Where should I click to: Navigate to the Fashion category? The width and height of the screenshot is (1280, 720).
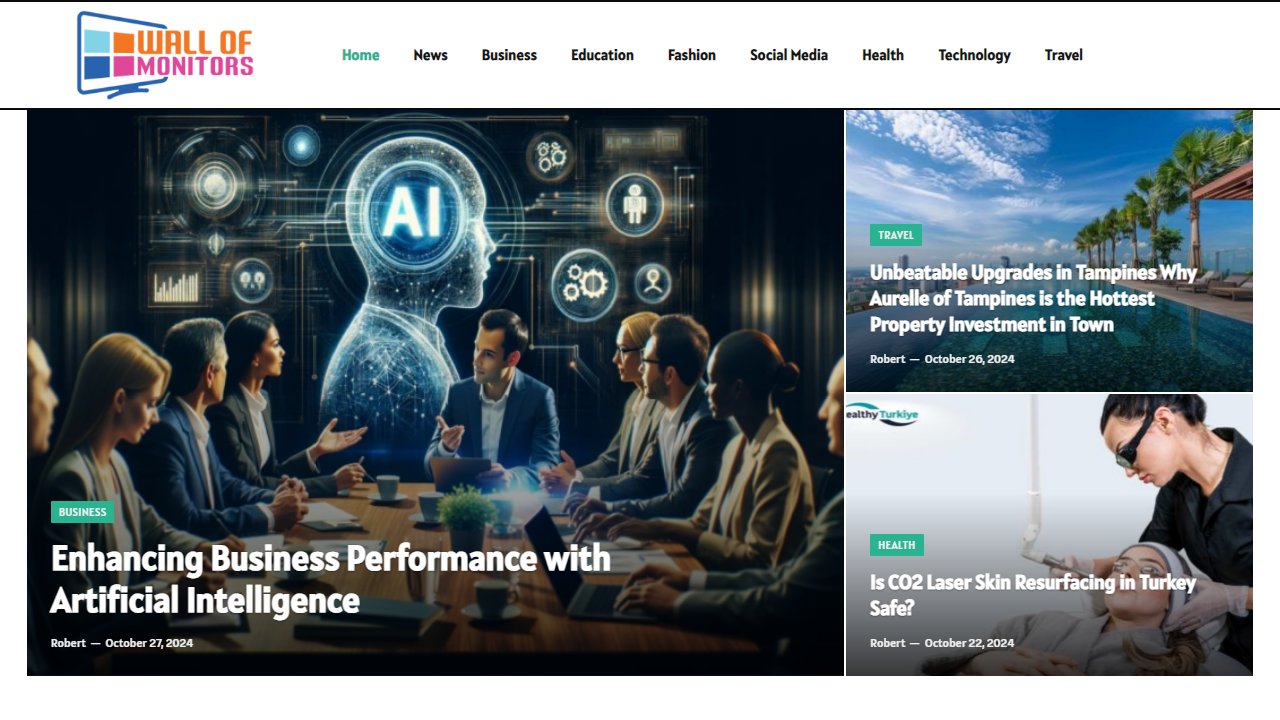click(692, 55)
